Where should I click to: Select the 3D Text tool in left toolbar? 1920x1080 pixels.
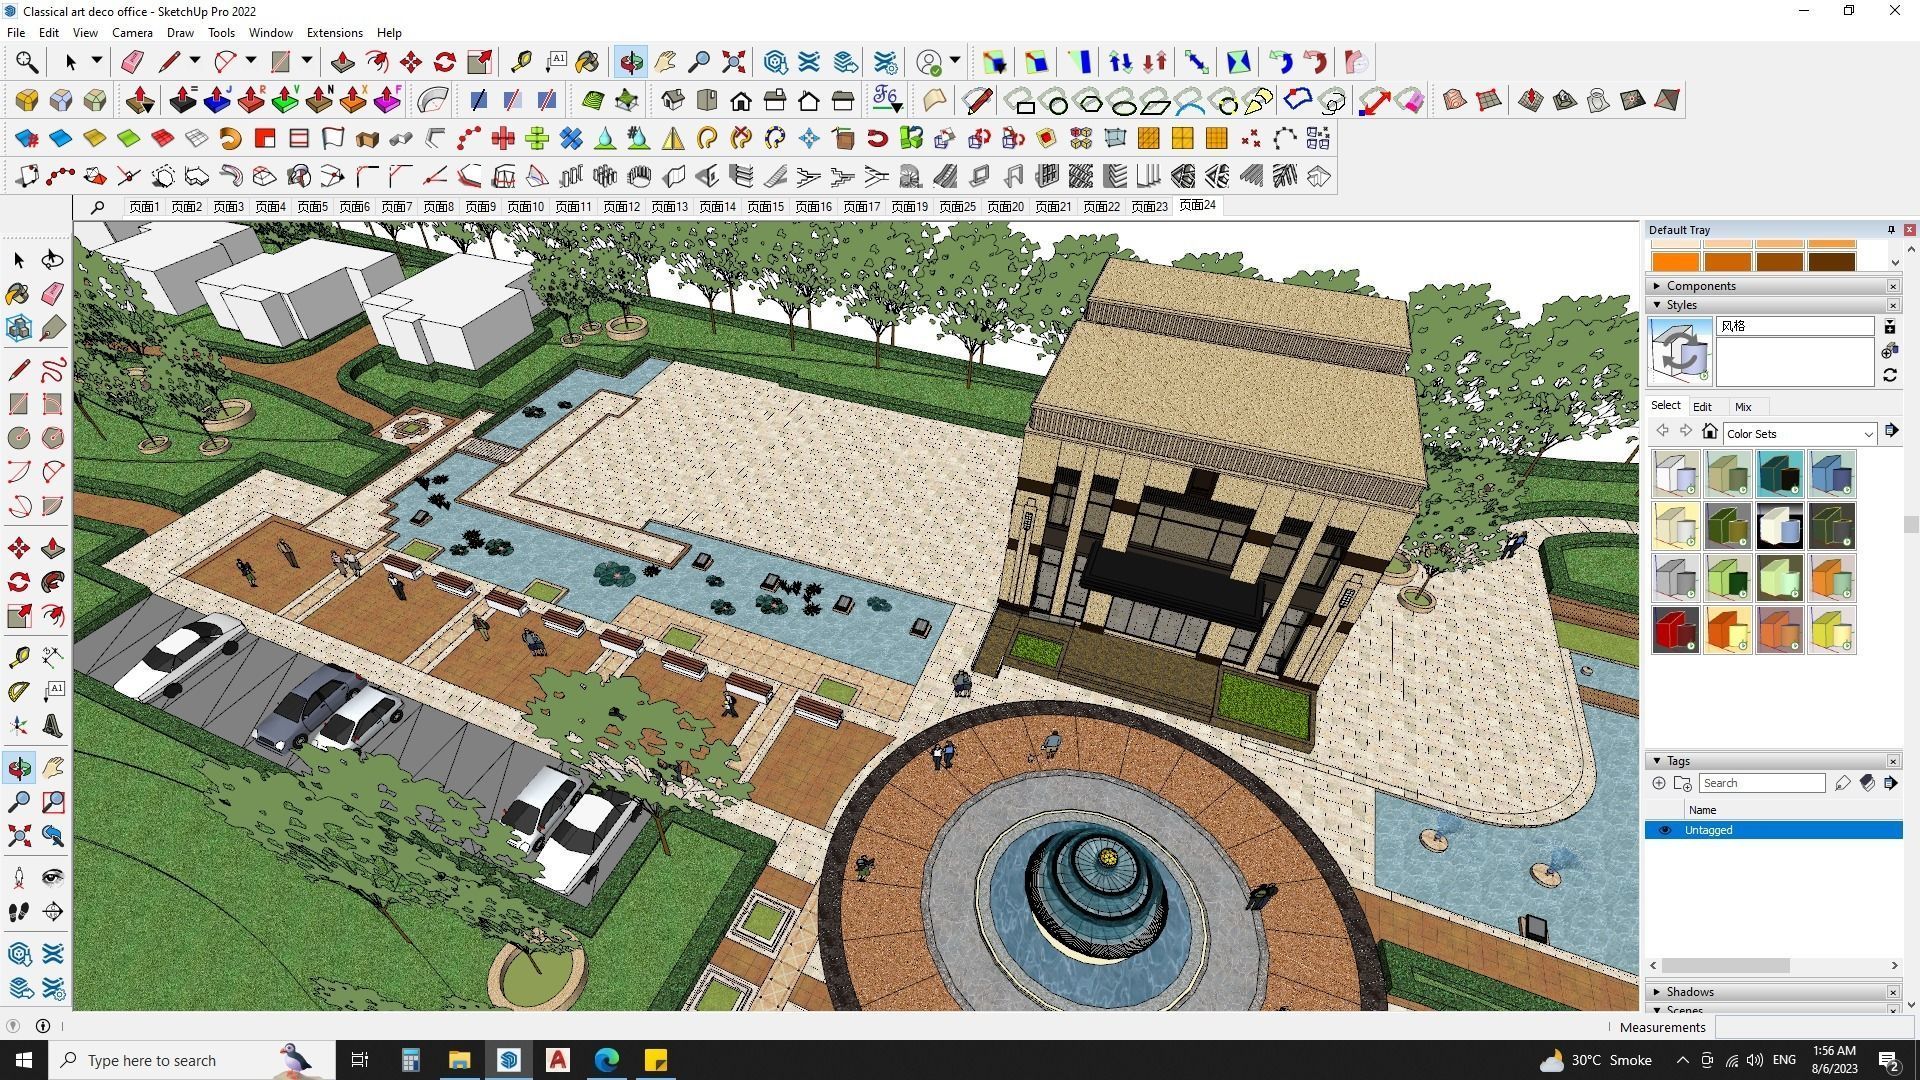click(x=53, y=725)
